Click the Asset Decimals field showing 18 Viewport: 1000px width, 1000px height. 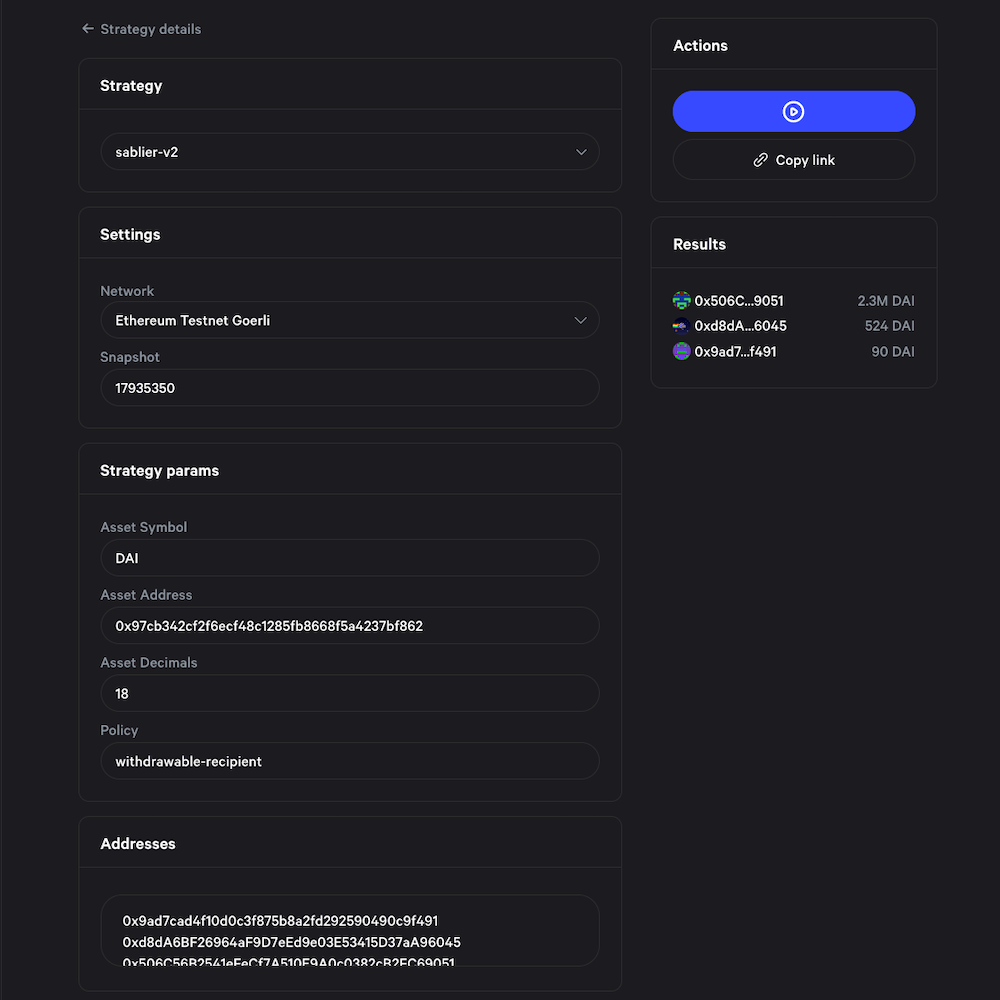coord(350,693)
